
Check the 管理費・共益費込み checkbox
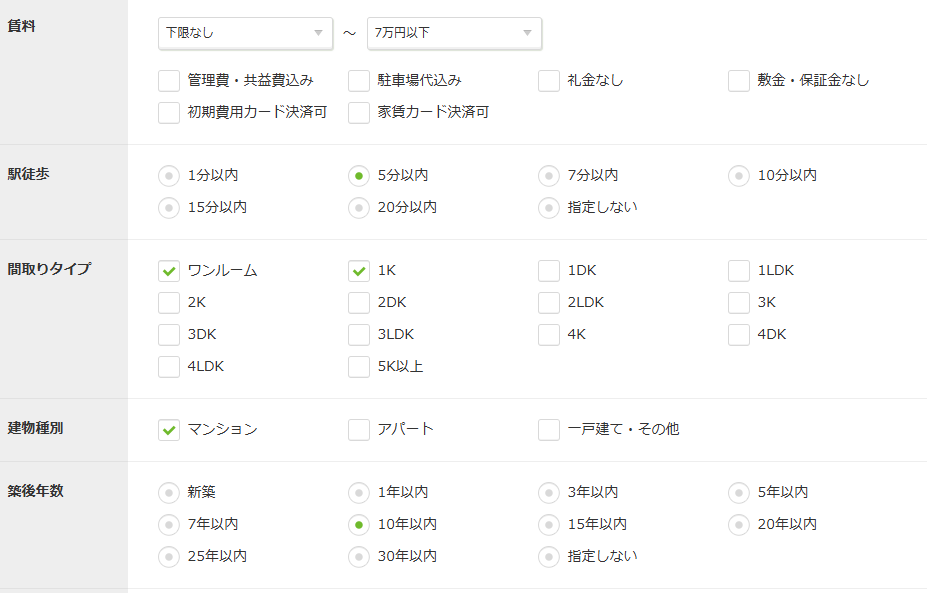tap(169, 81)
